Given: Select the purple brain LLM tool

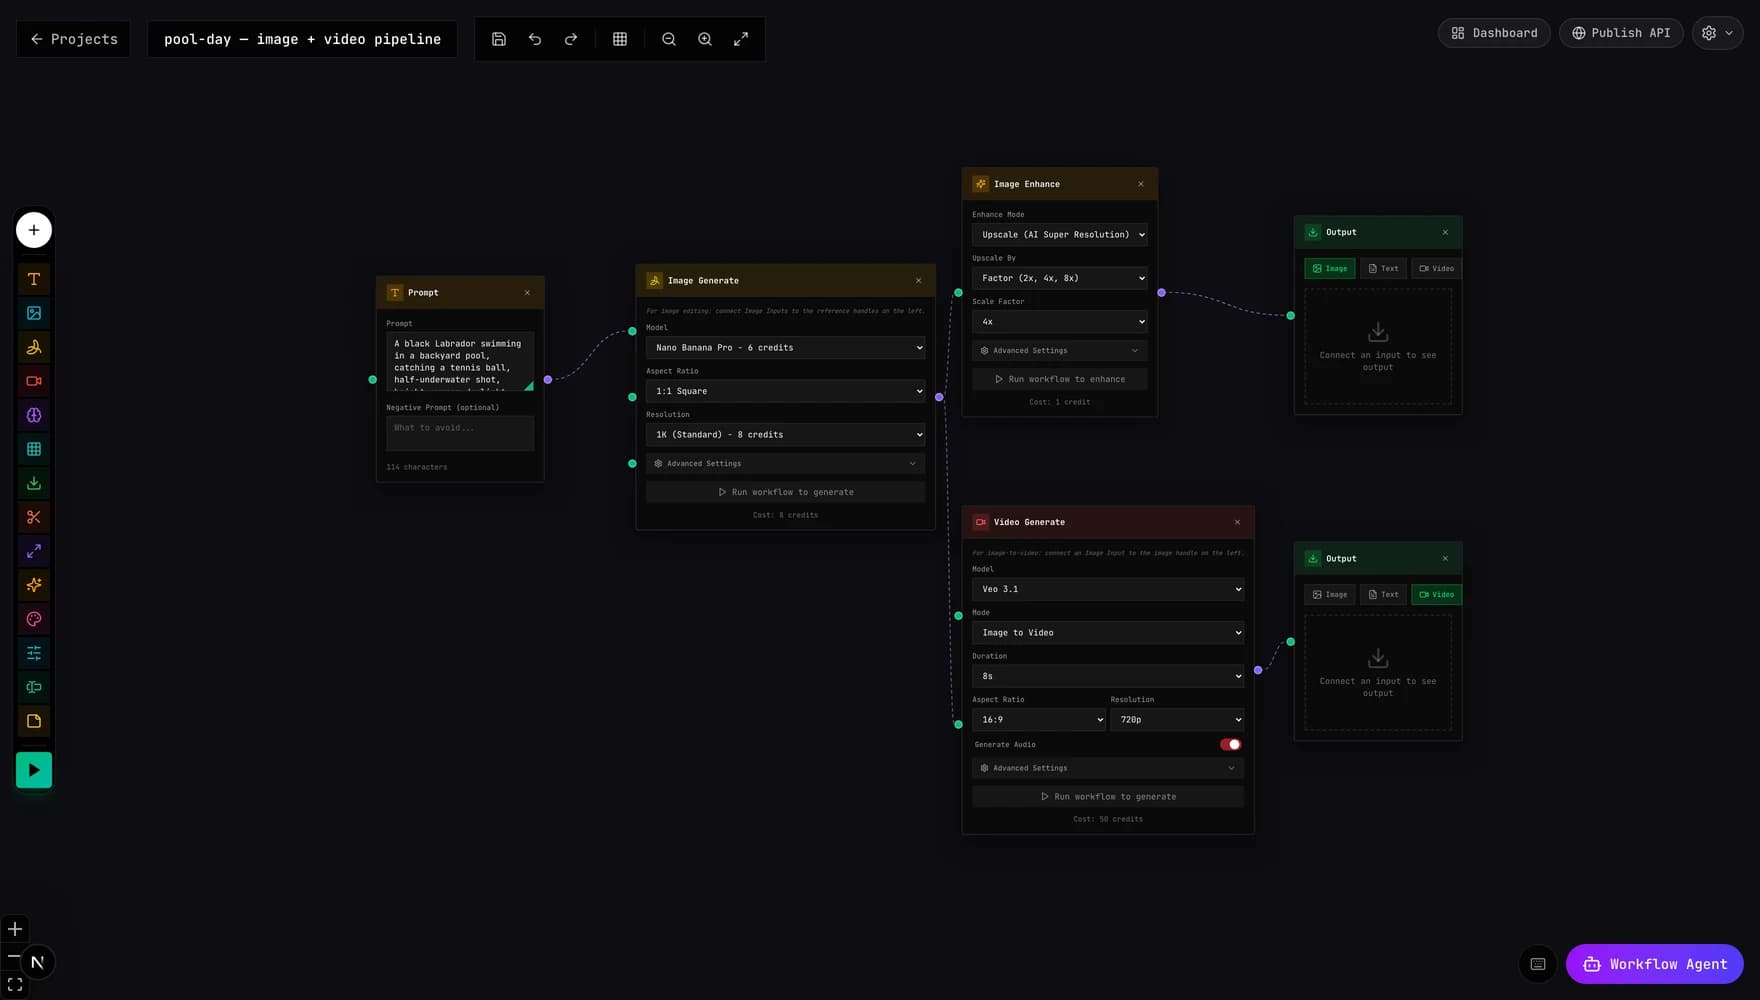Looking at the screenshot, I should (34, 415).
